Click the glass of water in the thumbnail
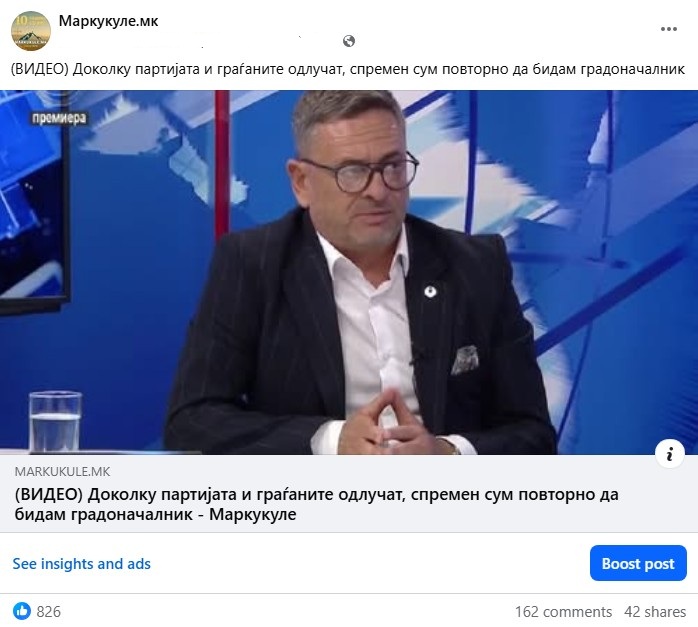The width and height of the screenshot is (698, 627). coord(55,421)
